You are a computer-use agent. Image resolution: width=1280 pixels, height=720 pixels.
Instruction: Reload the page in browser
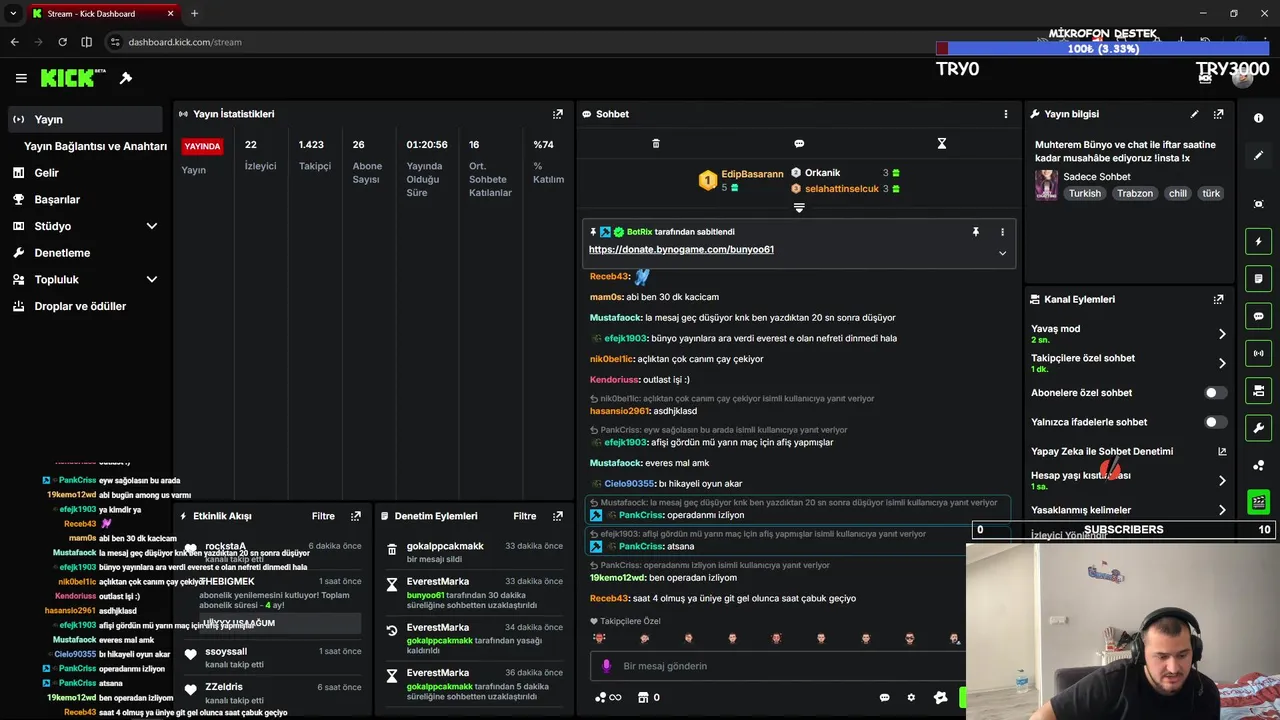click(x=62, y=42)
